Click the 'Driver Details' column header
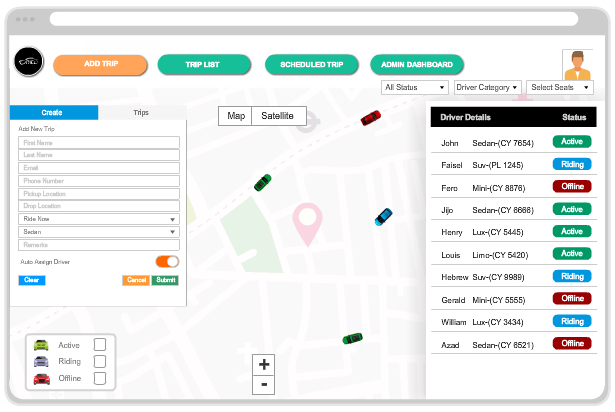 click(x=465, y=117)
